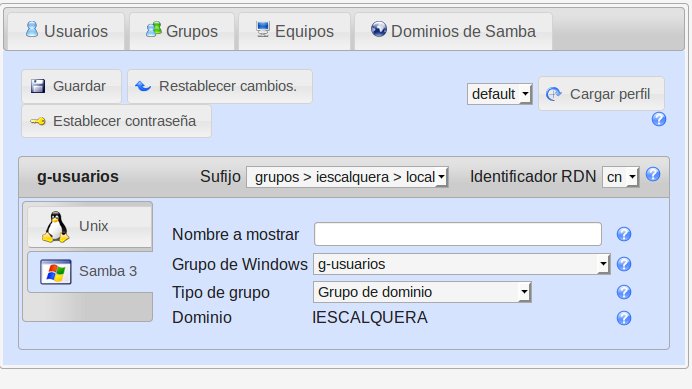Viewport: 692px width, 389px height.
Task: Open the Identificador RDN dropdown
Action: tap(621, 177)
